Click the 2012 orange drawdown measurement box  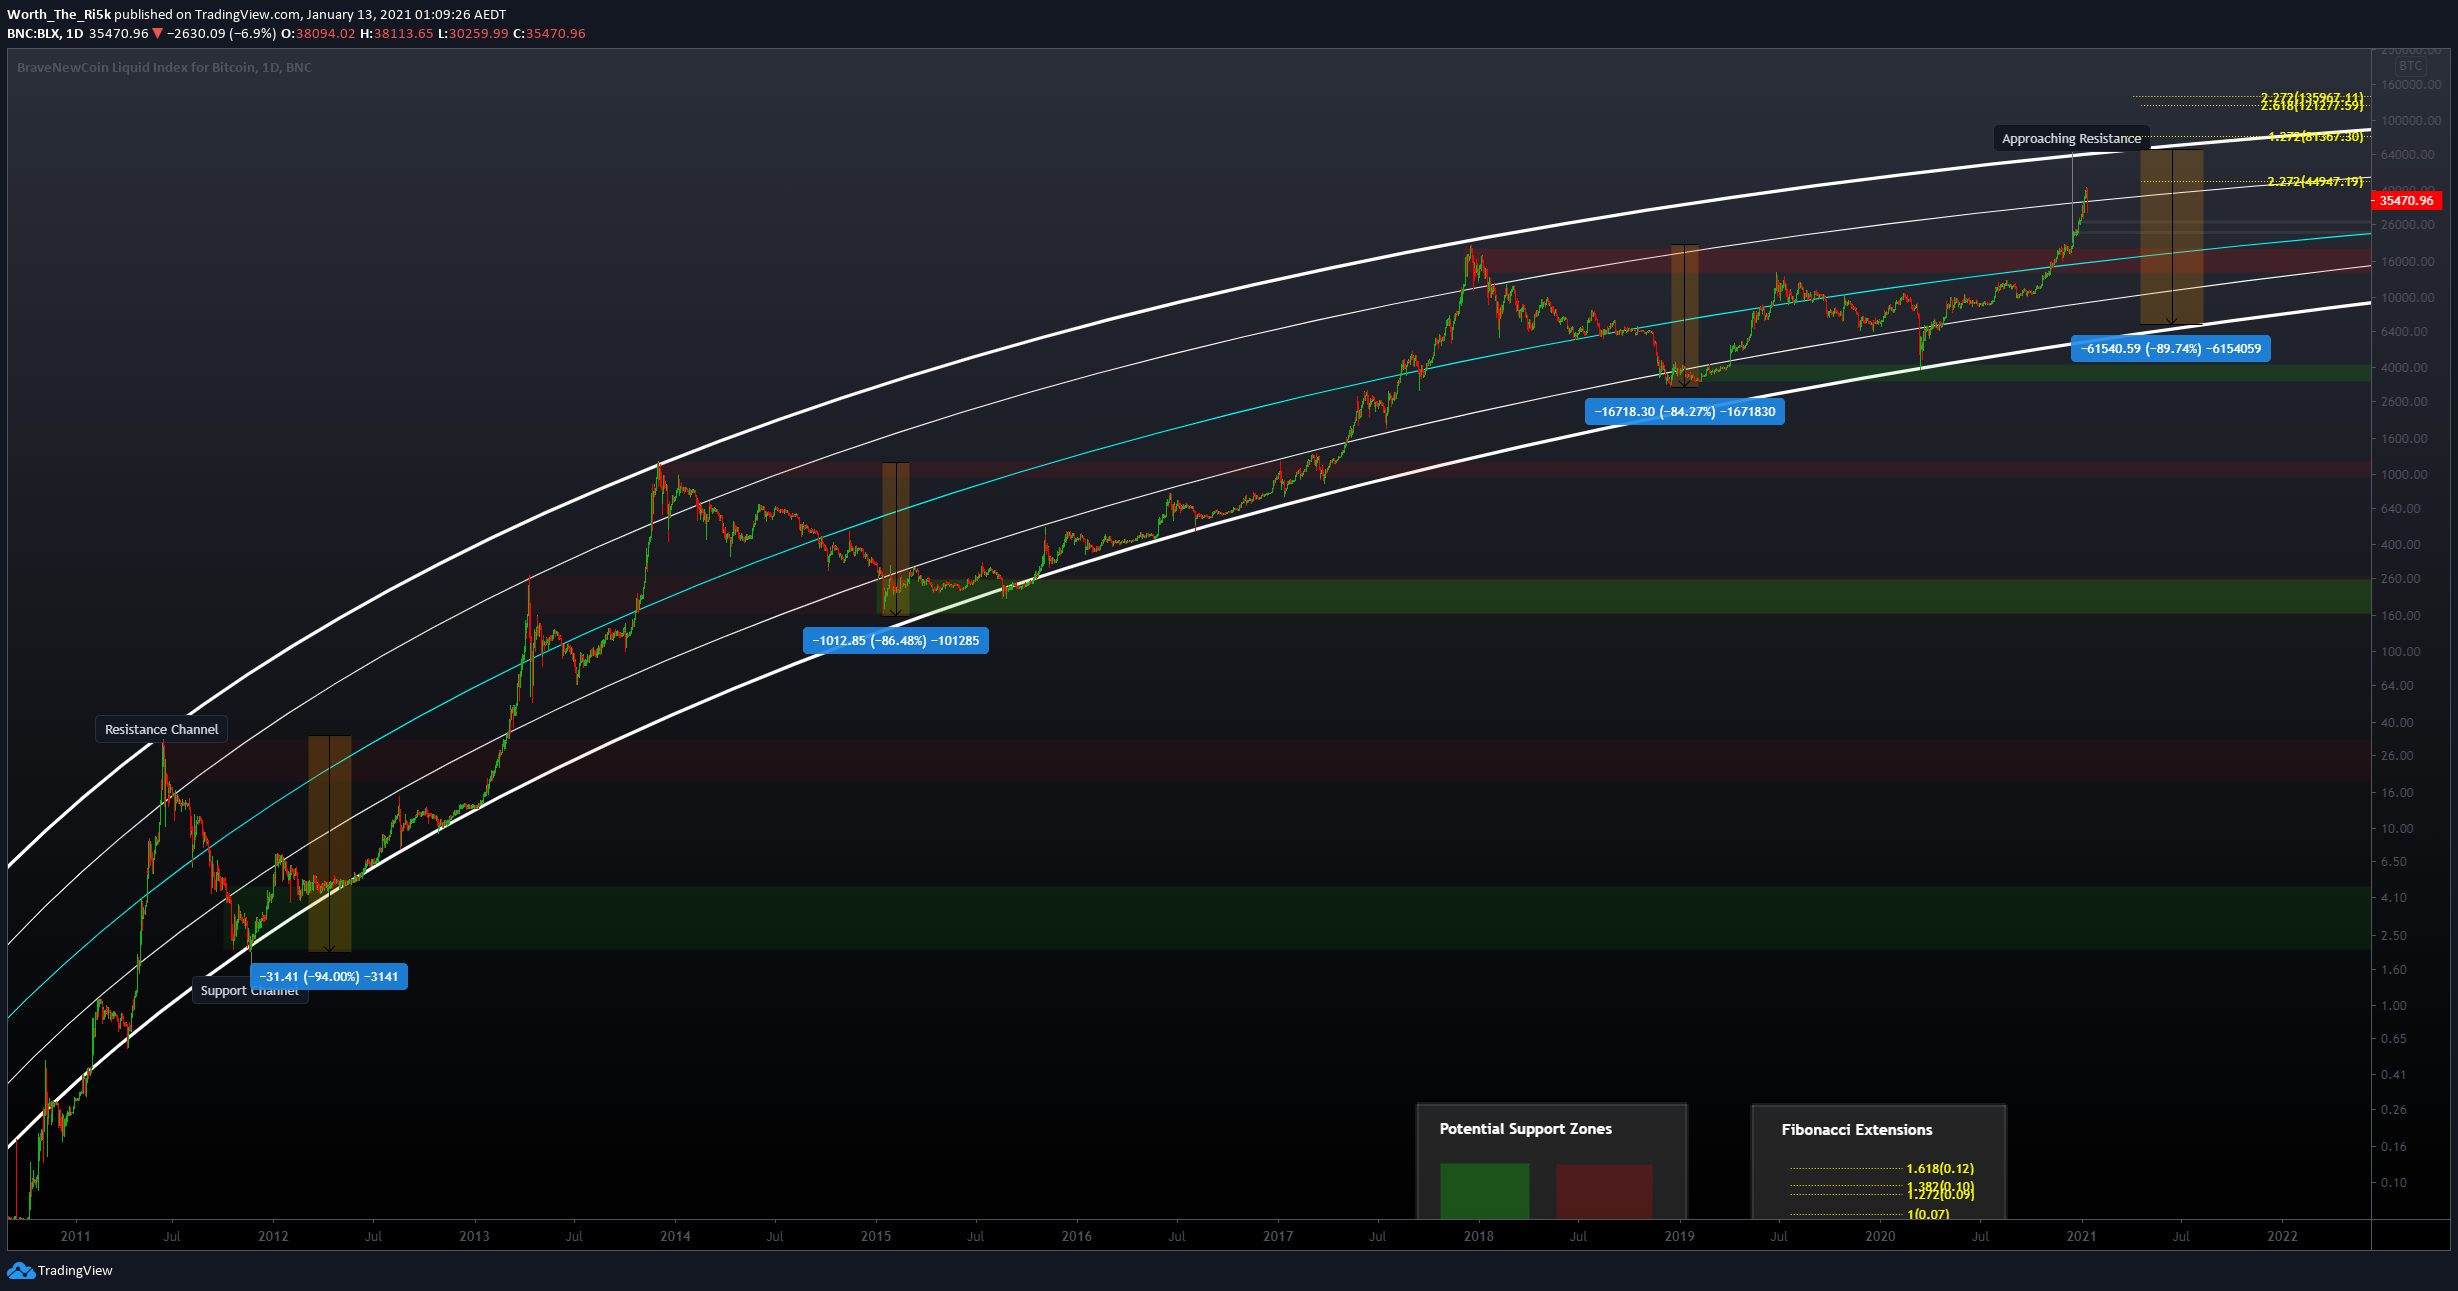click(x=330, y=844)
